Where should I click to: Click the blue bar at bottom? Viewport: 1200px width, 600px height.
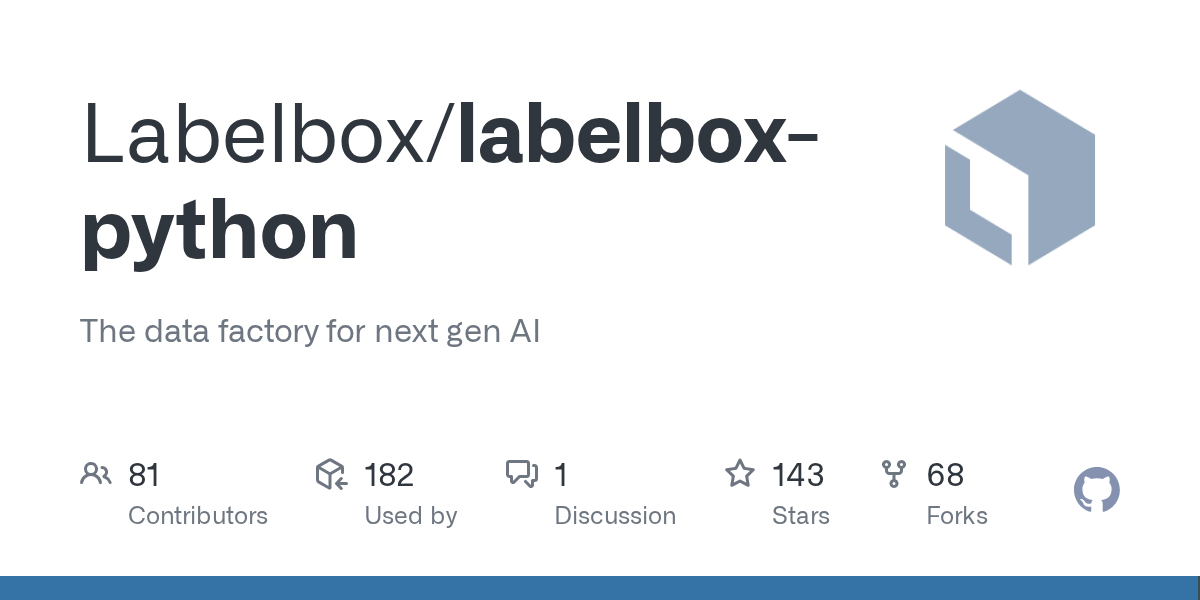(600, 588)
